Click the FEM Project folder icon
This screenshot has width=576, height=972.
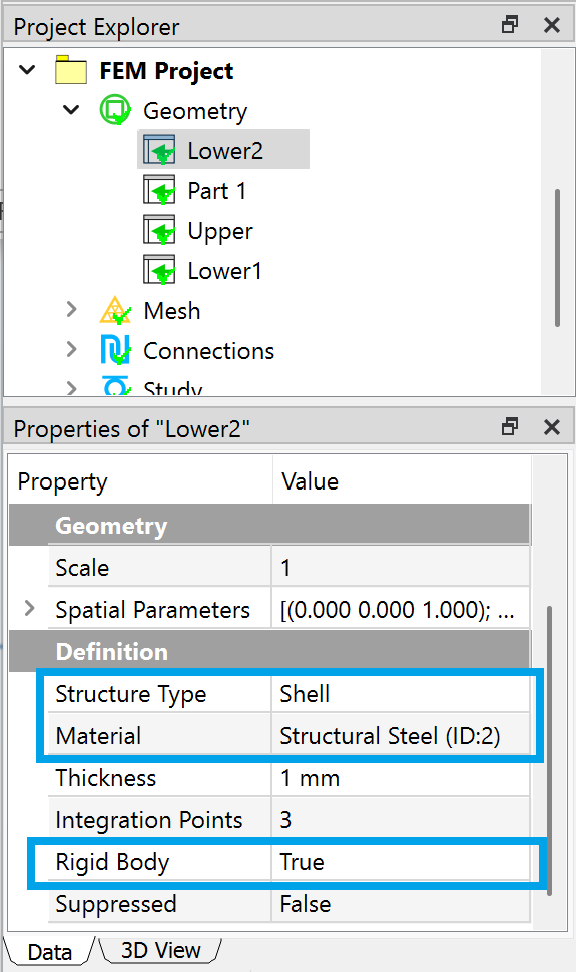point(71,69)
